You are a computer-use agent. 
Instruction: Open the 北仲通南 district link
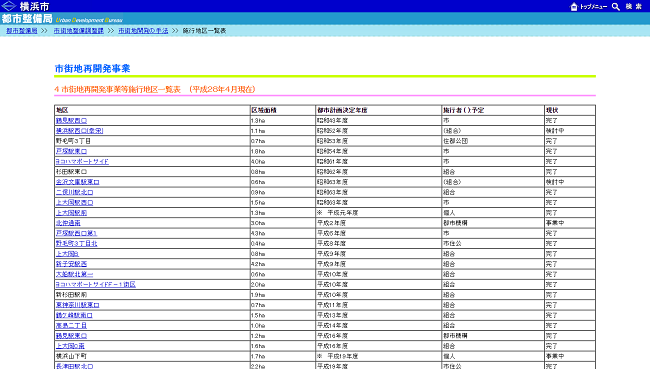click(x=68, y=223)
